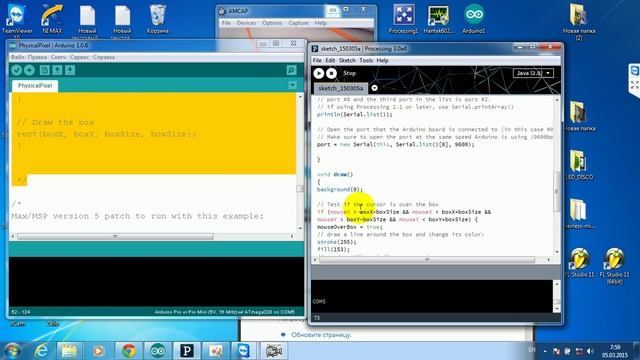Open the LED_DISCO desktop folder
Screen dimensions: 640x360
tap(579, 165)
